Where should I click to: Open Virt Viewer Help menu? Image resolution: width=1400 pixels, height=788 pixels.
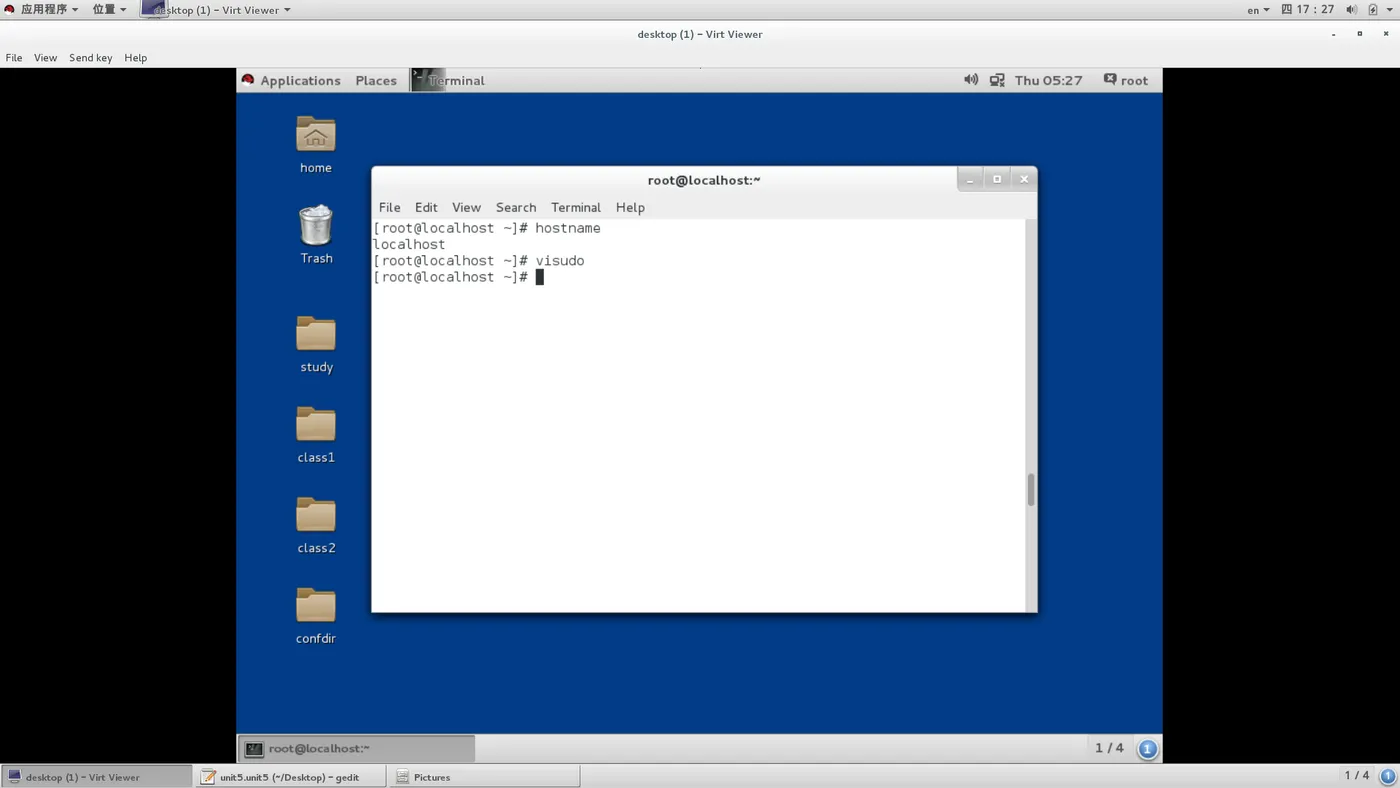tap(136, 57)
